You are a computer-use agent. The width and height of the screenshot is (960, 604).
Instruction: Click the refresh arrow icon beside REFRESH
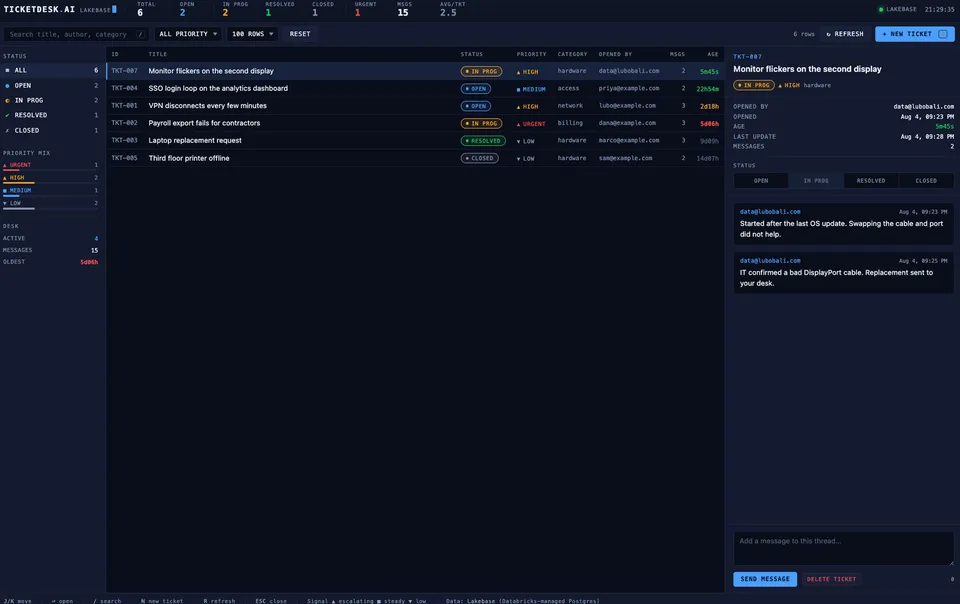click(828, 34)
